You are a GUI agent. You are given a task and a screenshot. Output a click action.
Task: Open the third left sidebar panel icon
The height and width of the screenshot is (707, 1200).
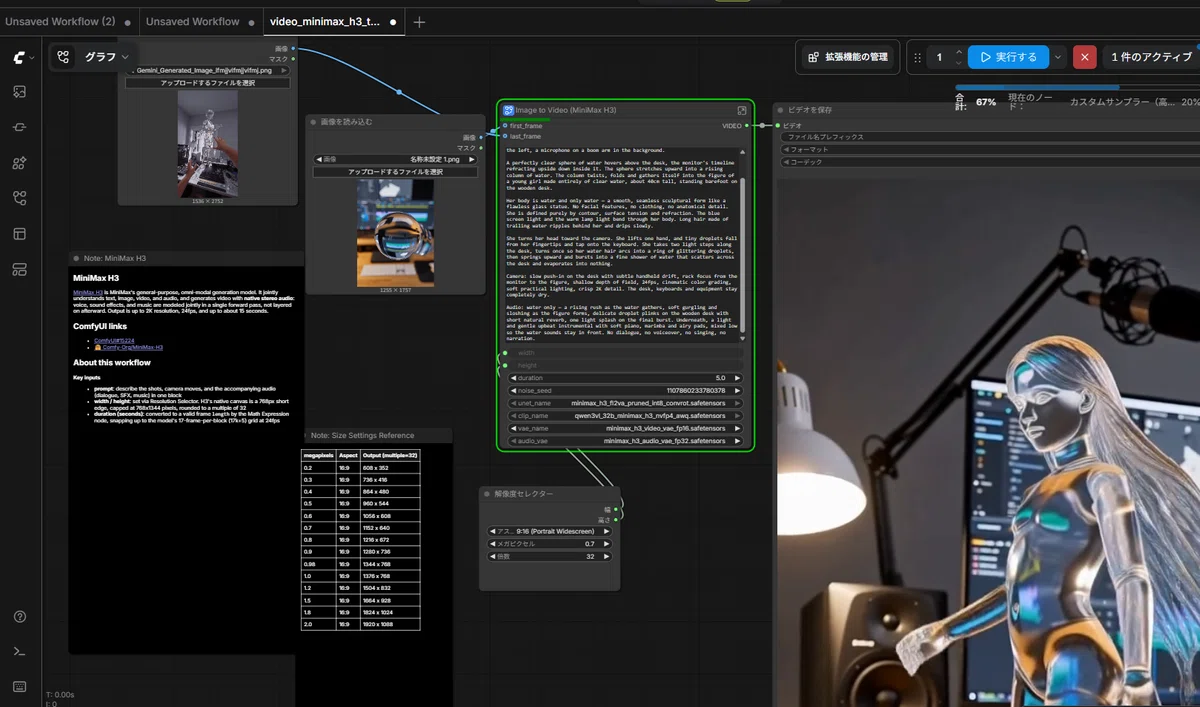pos(19,128)
